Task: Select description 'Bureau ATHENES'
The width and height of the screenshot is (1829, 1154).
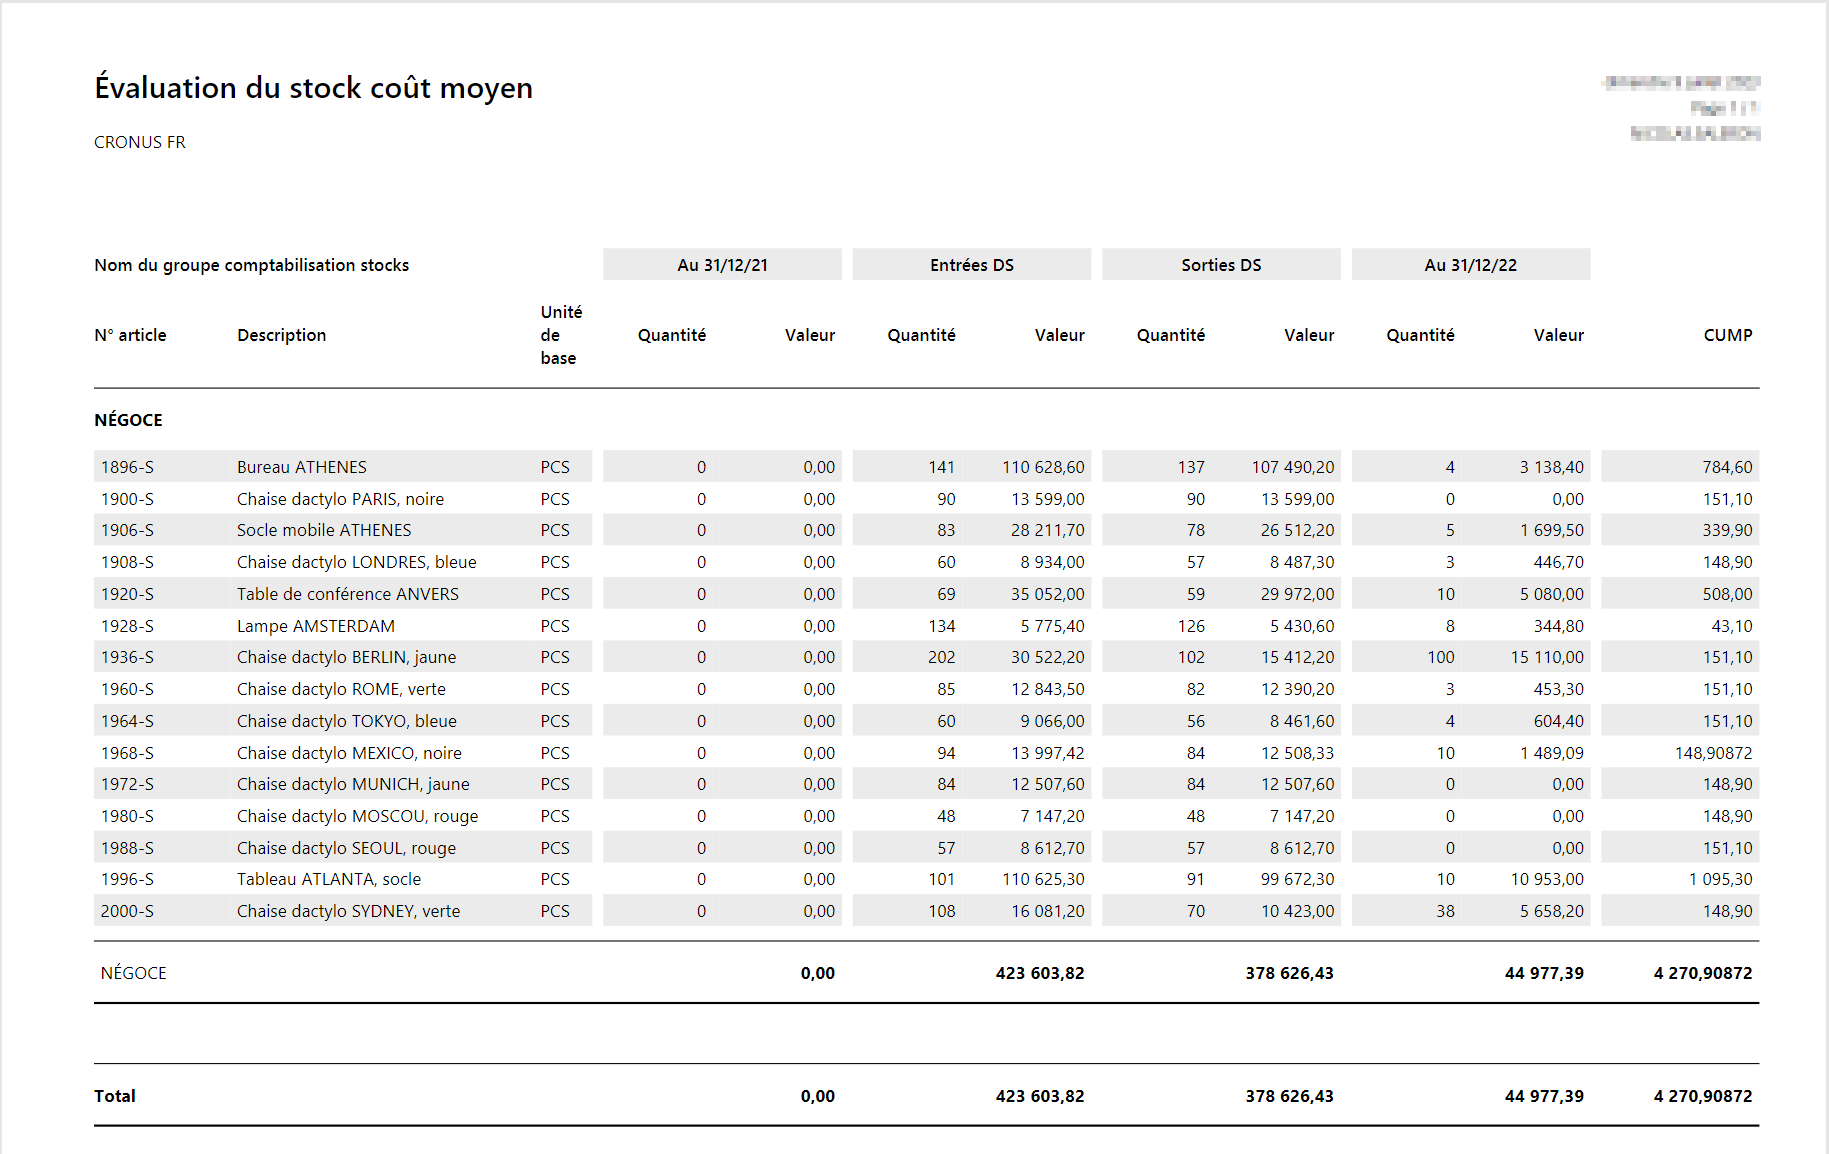Action: [302, 467]
